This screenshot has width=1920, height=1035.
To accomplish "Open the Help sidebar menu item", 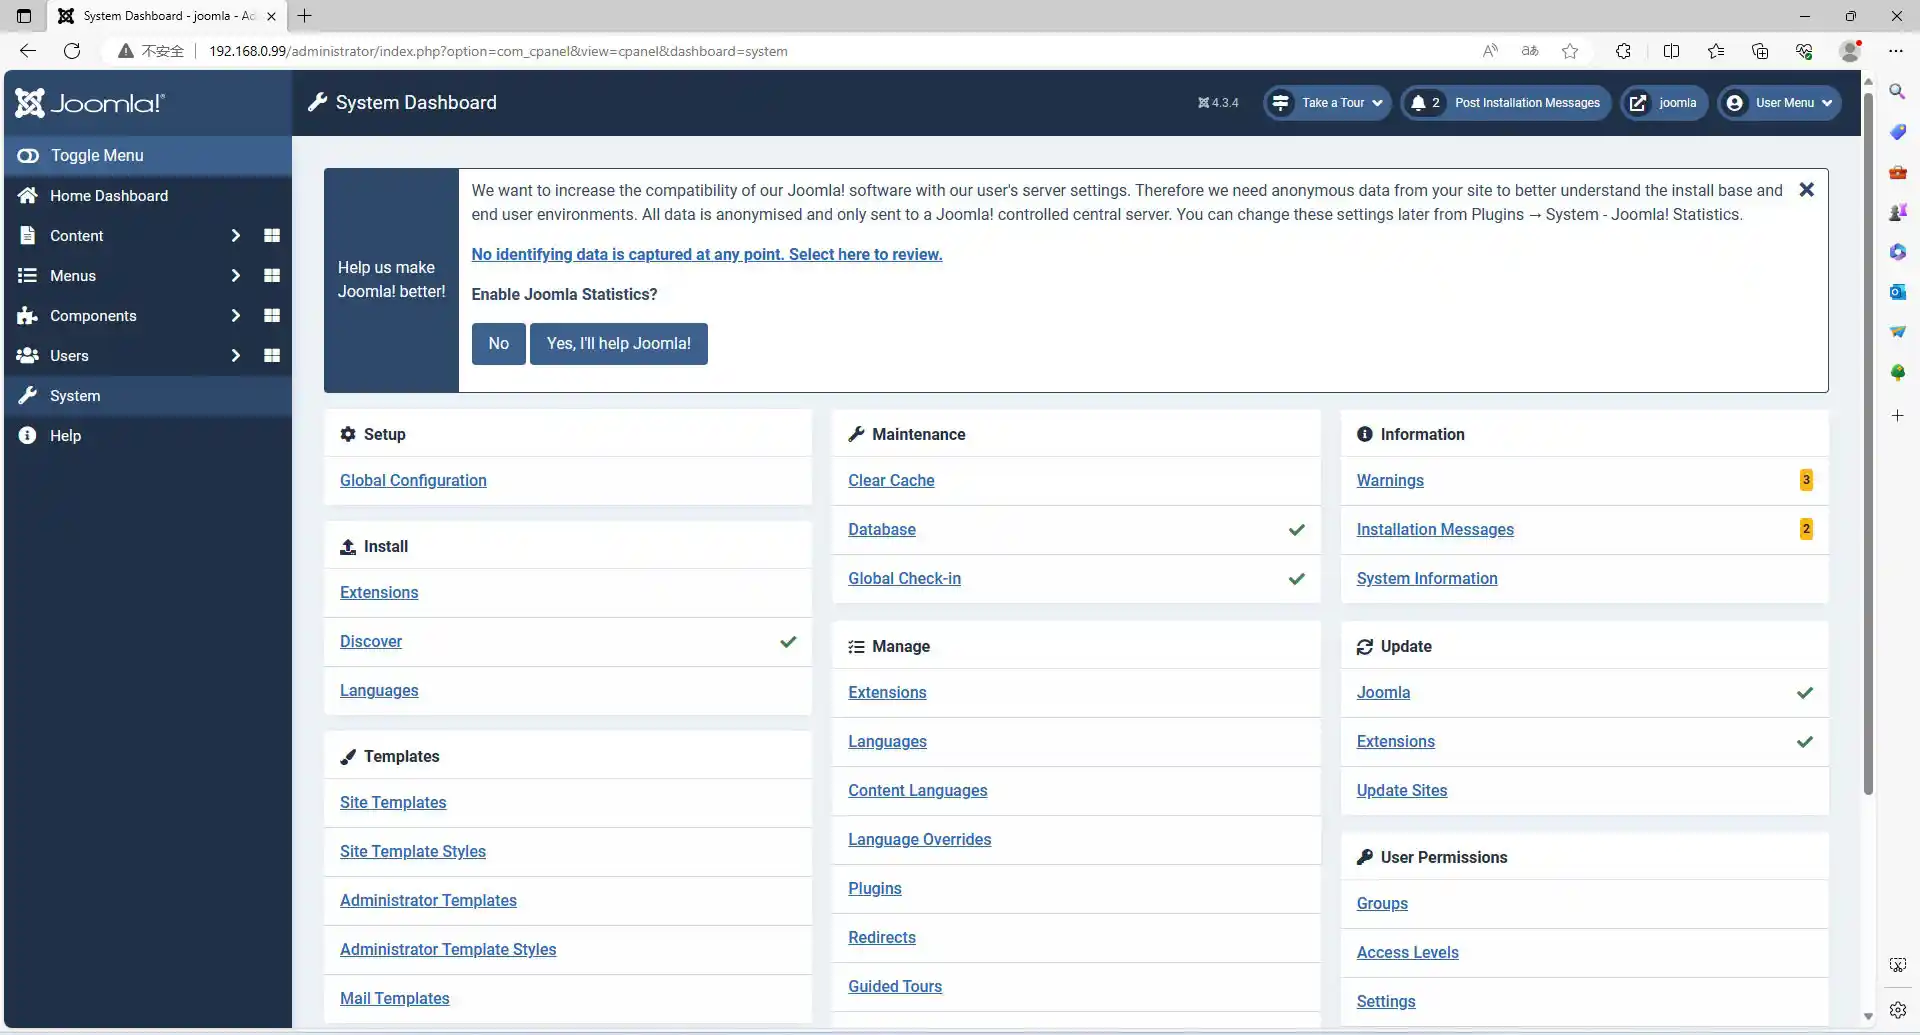I will tap(65, 436).
